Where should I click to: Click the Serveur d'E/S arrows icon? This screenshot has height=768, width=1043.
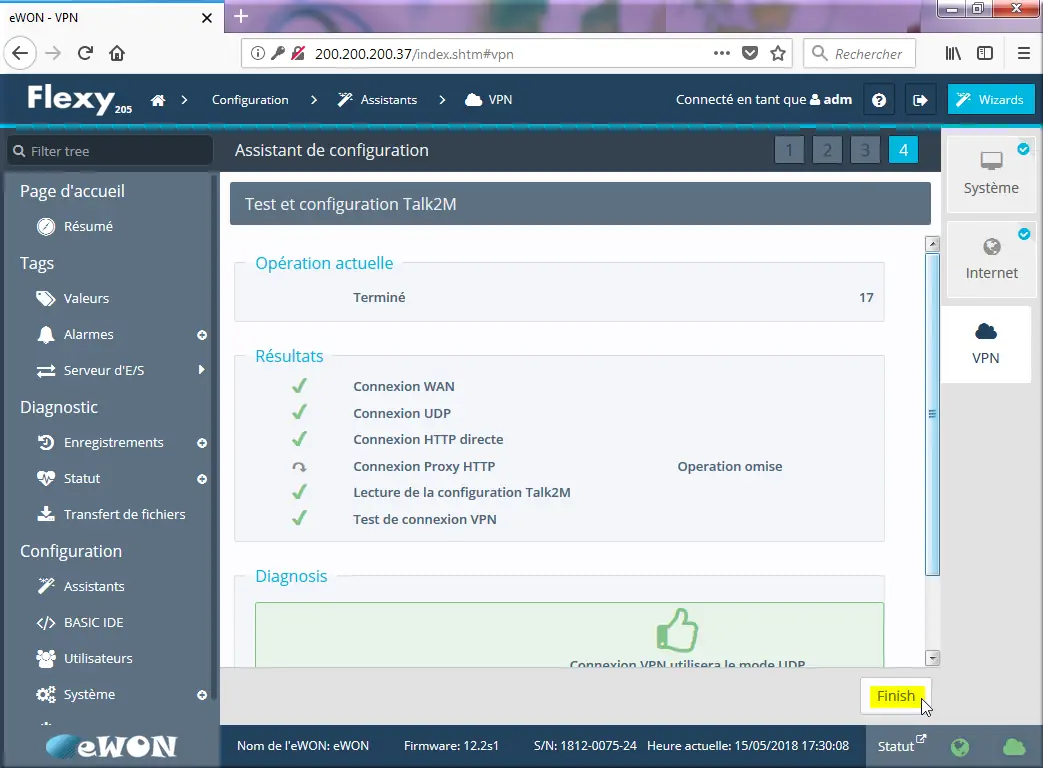pos(46,370)
